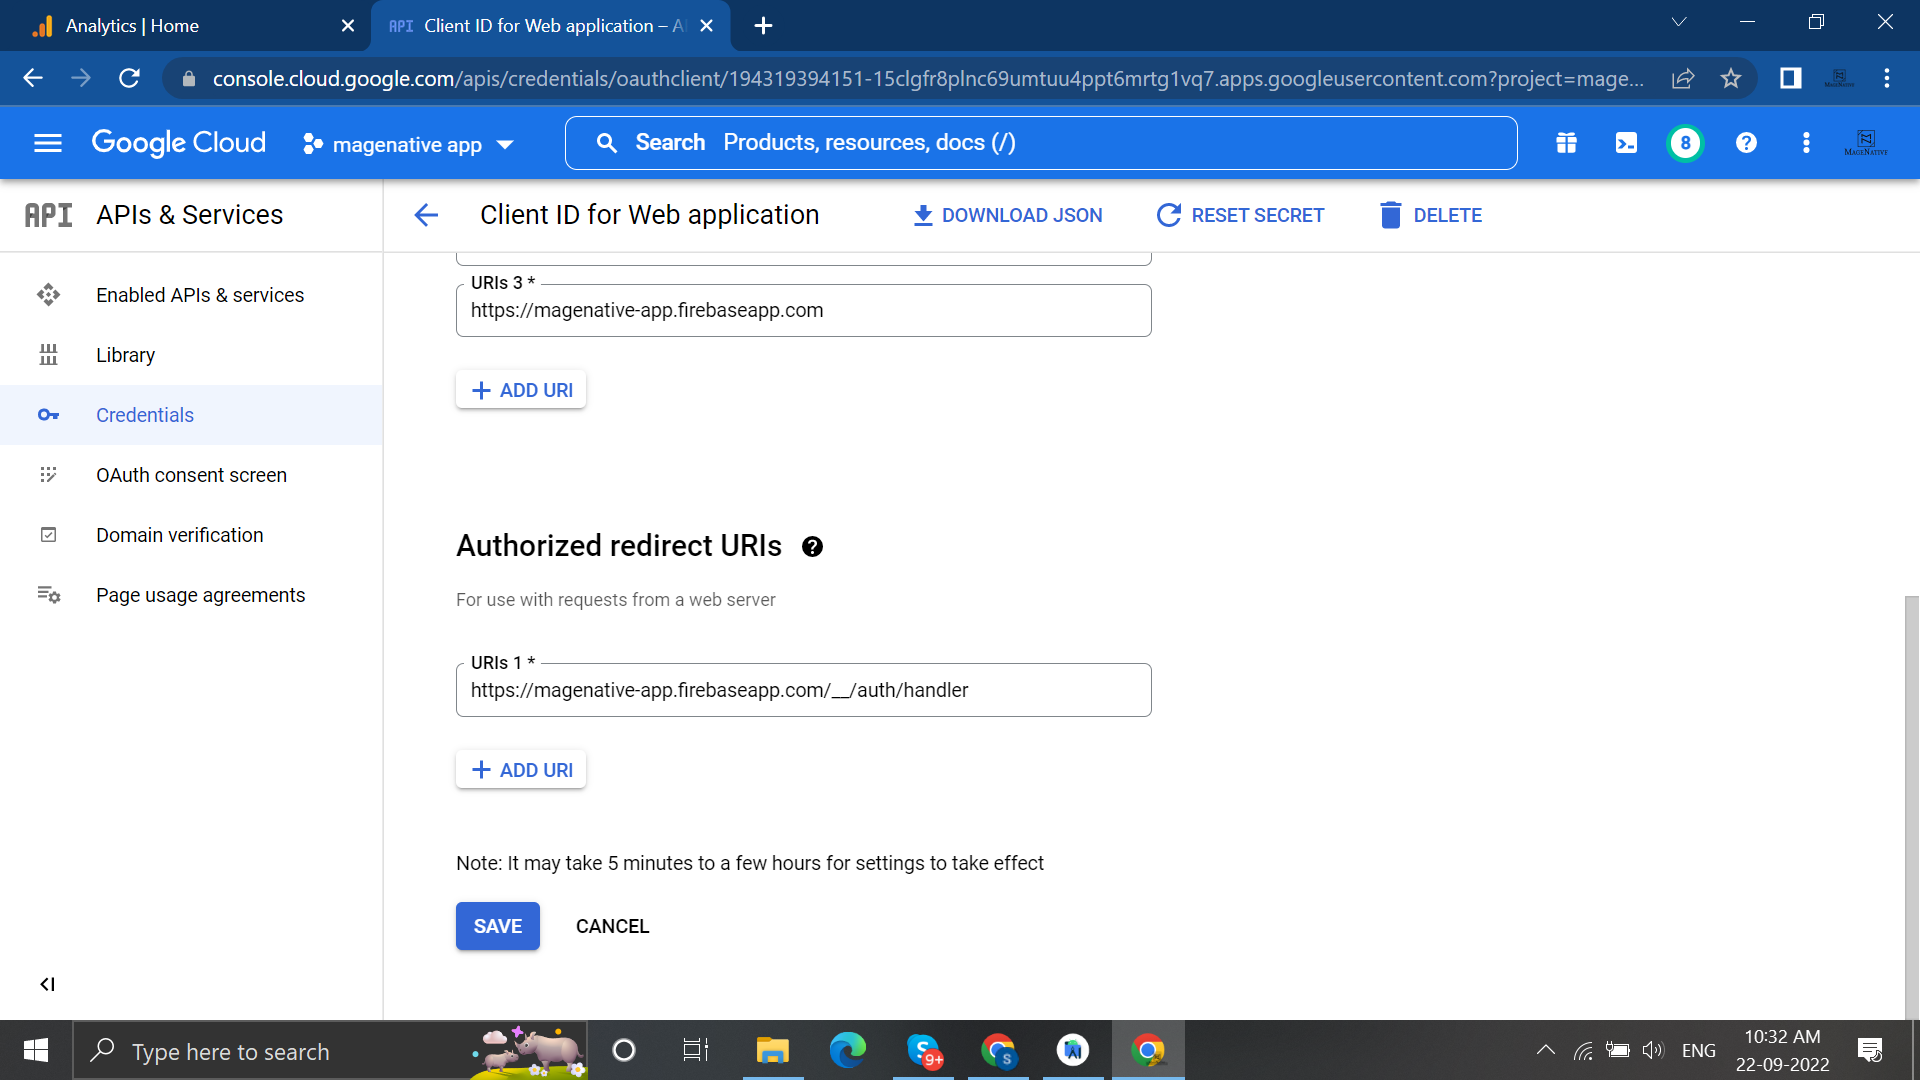This screenshot has width=1920, height=1080.
Task: Click the Authorized redirect URIs help tooltip
Action: tap(812, 546)
